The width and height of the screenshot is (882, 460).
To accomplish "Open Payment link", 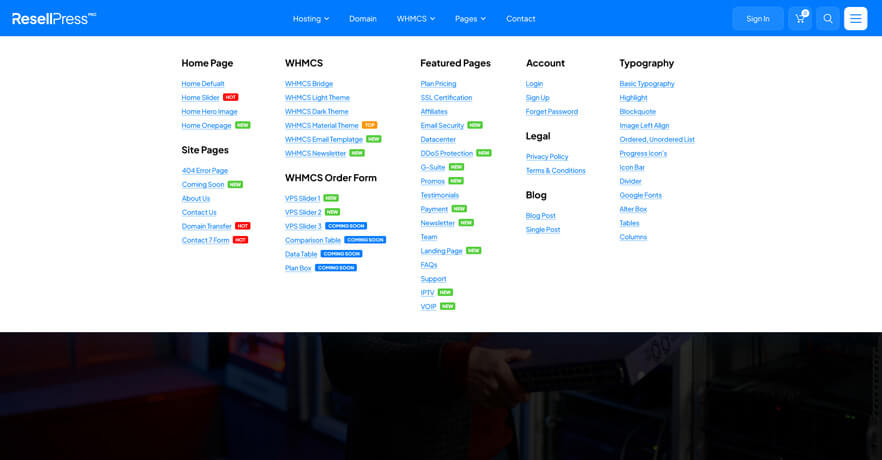I will tap(434, 209).
